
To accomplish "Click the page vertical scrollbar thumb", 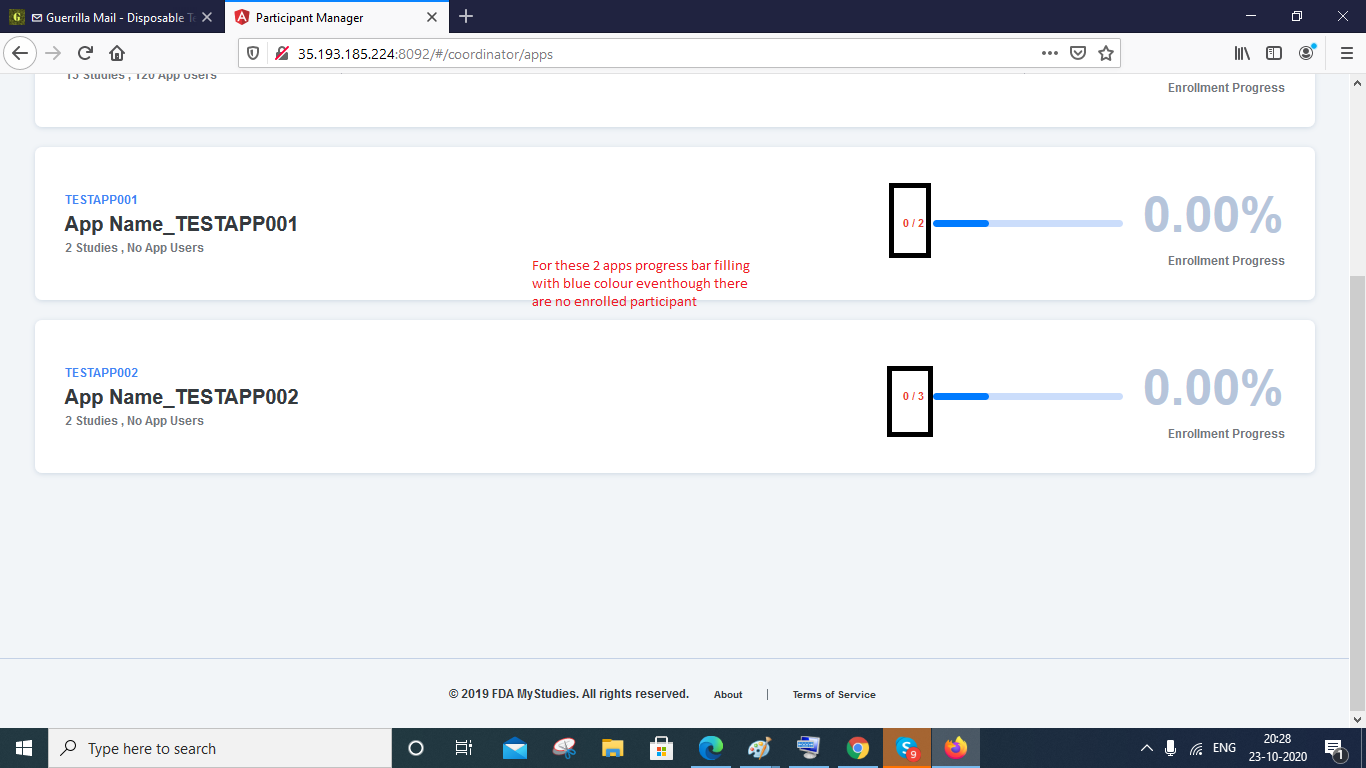I will [x=1358, y=491].
